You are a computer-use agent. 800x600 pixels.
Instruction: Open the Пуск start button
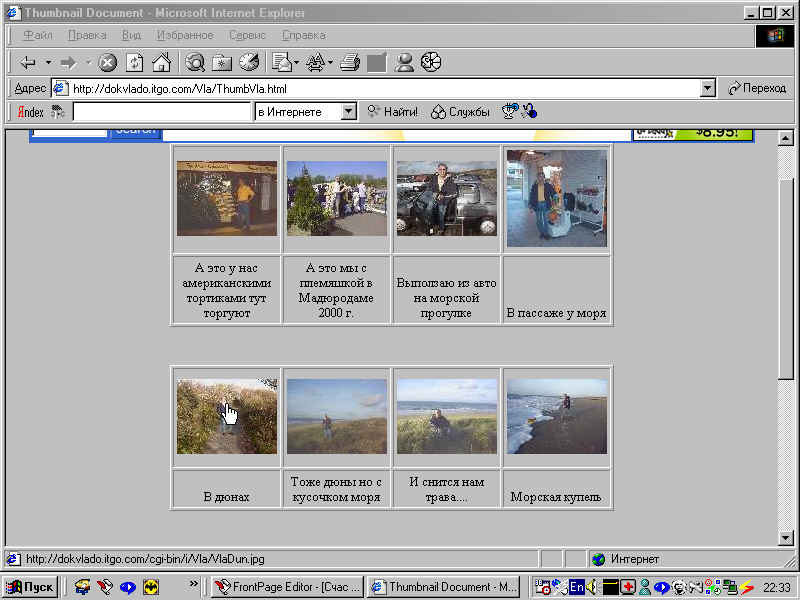point(31,587)
